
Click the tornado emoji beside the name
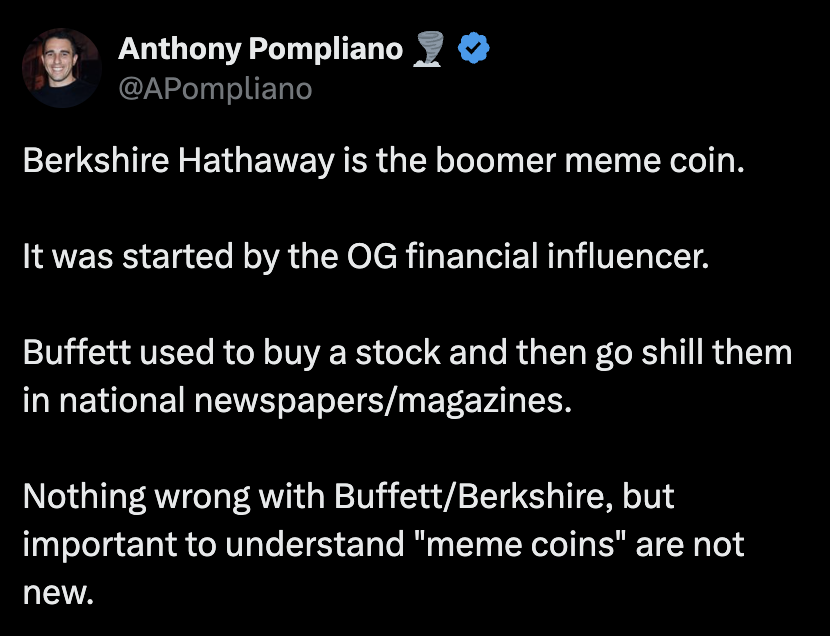pos(427,49)
